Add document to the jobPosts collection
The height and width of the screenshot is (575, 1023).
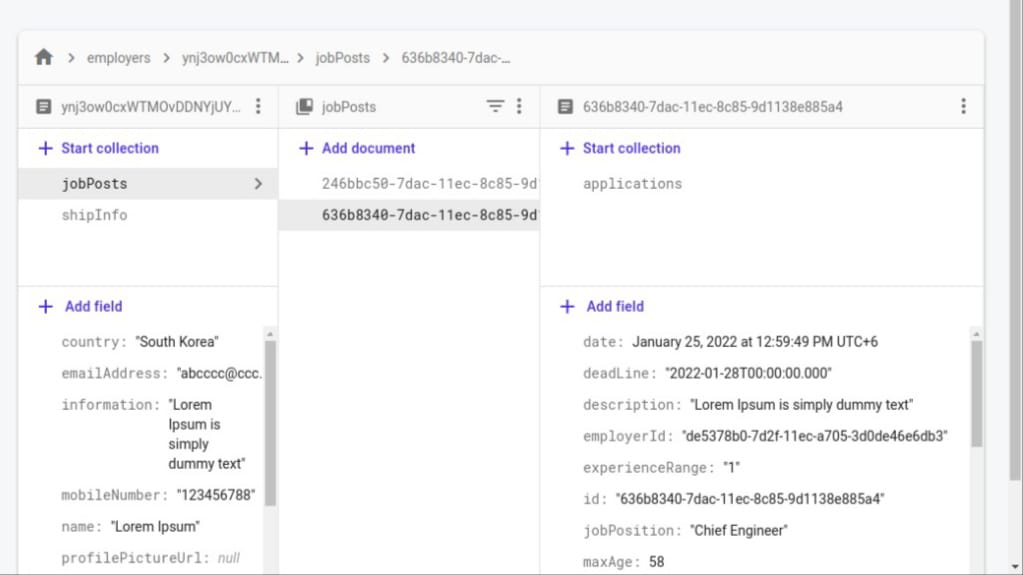pos(357,148)
